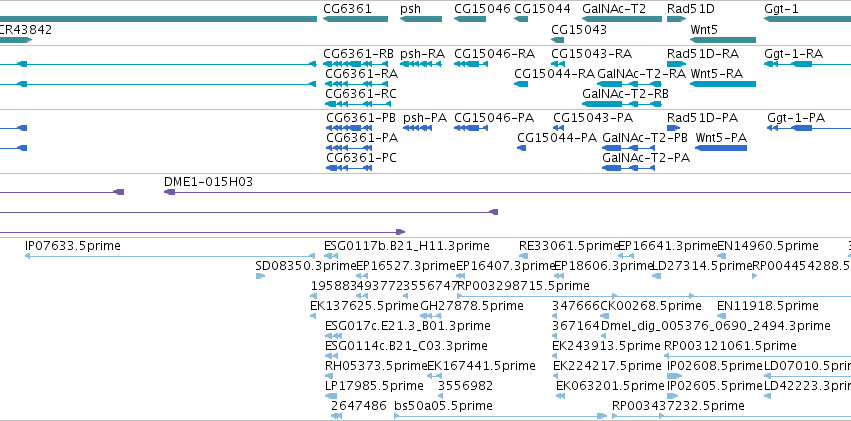851x421 pixels.
Task: Click the Dmel_dig_005376_0690_2494.3prime label
Action: 716,326
